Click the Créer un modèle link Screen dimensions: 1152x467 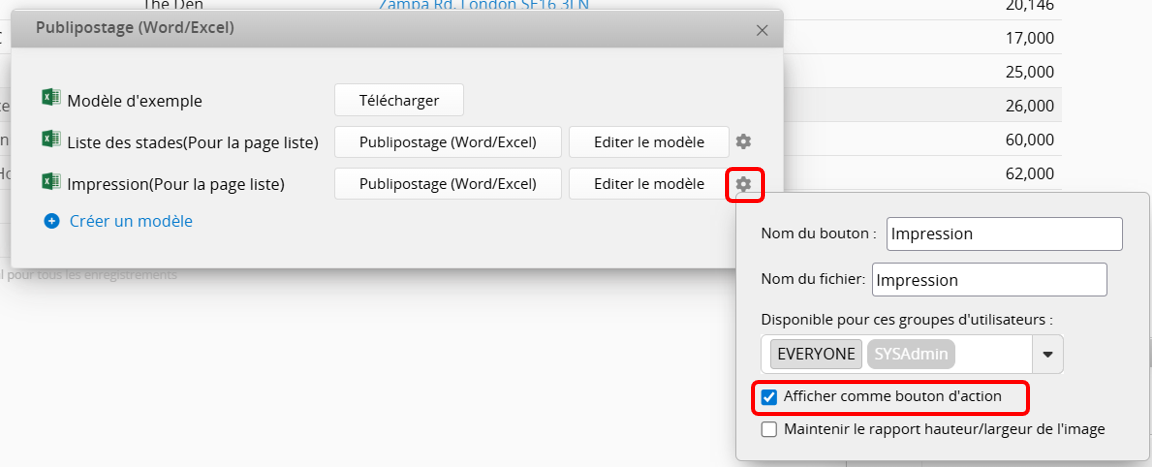131,221
